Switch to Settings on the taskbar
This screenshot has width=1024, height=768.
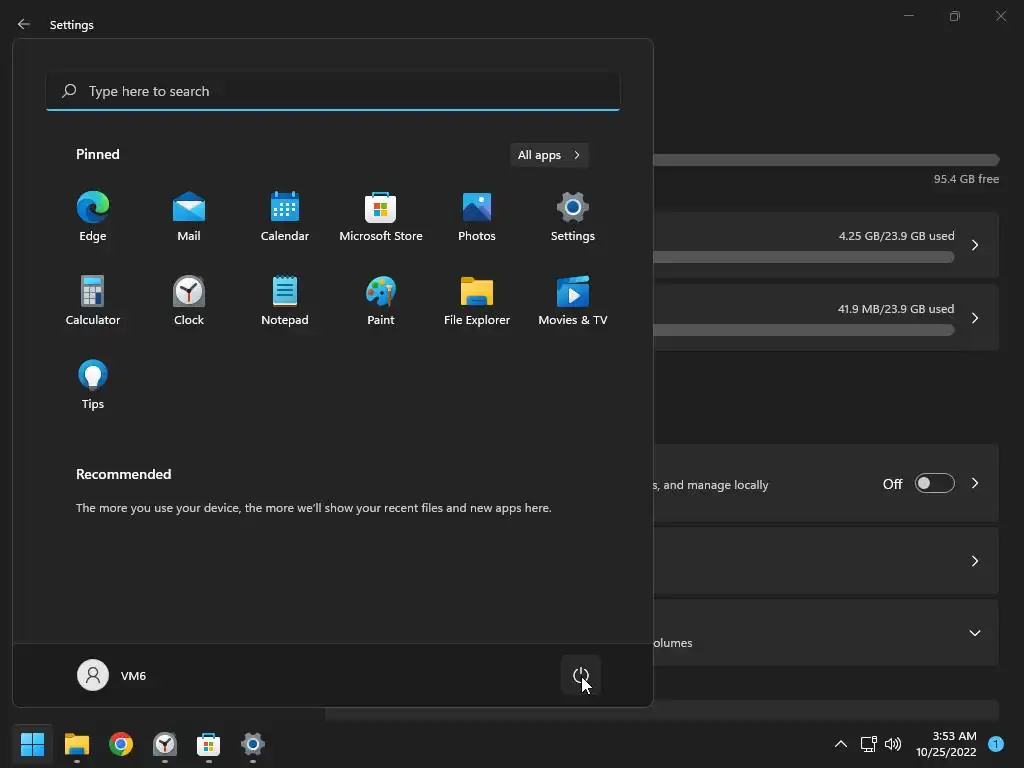point(253,744)
